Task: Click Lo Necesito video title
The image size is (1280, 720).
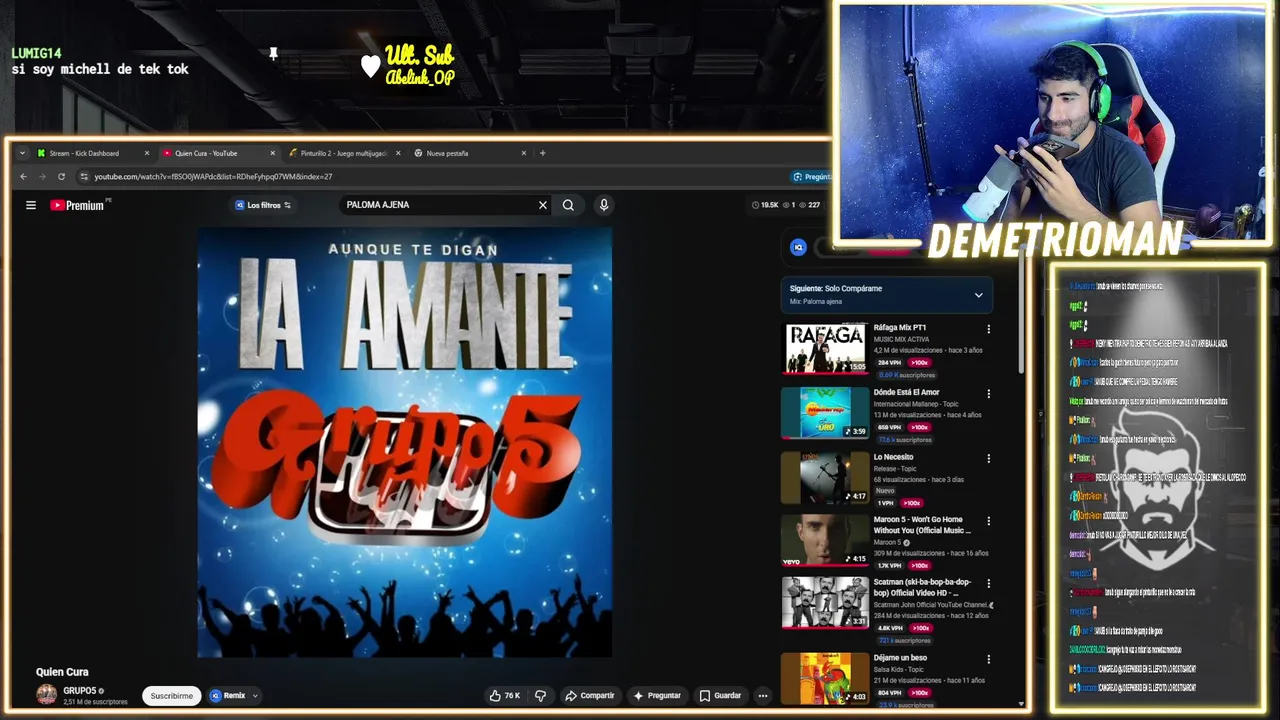Action: [x=893, y=457]
